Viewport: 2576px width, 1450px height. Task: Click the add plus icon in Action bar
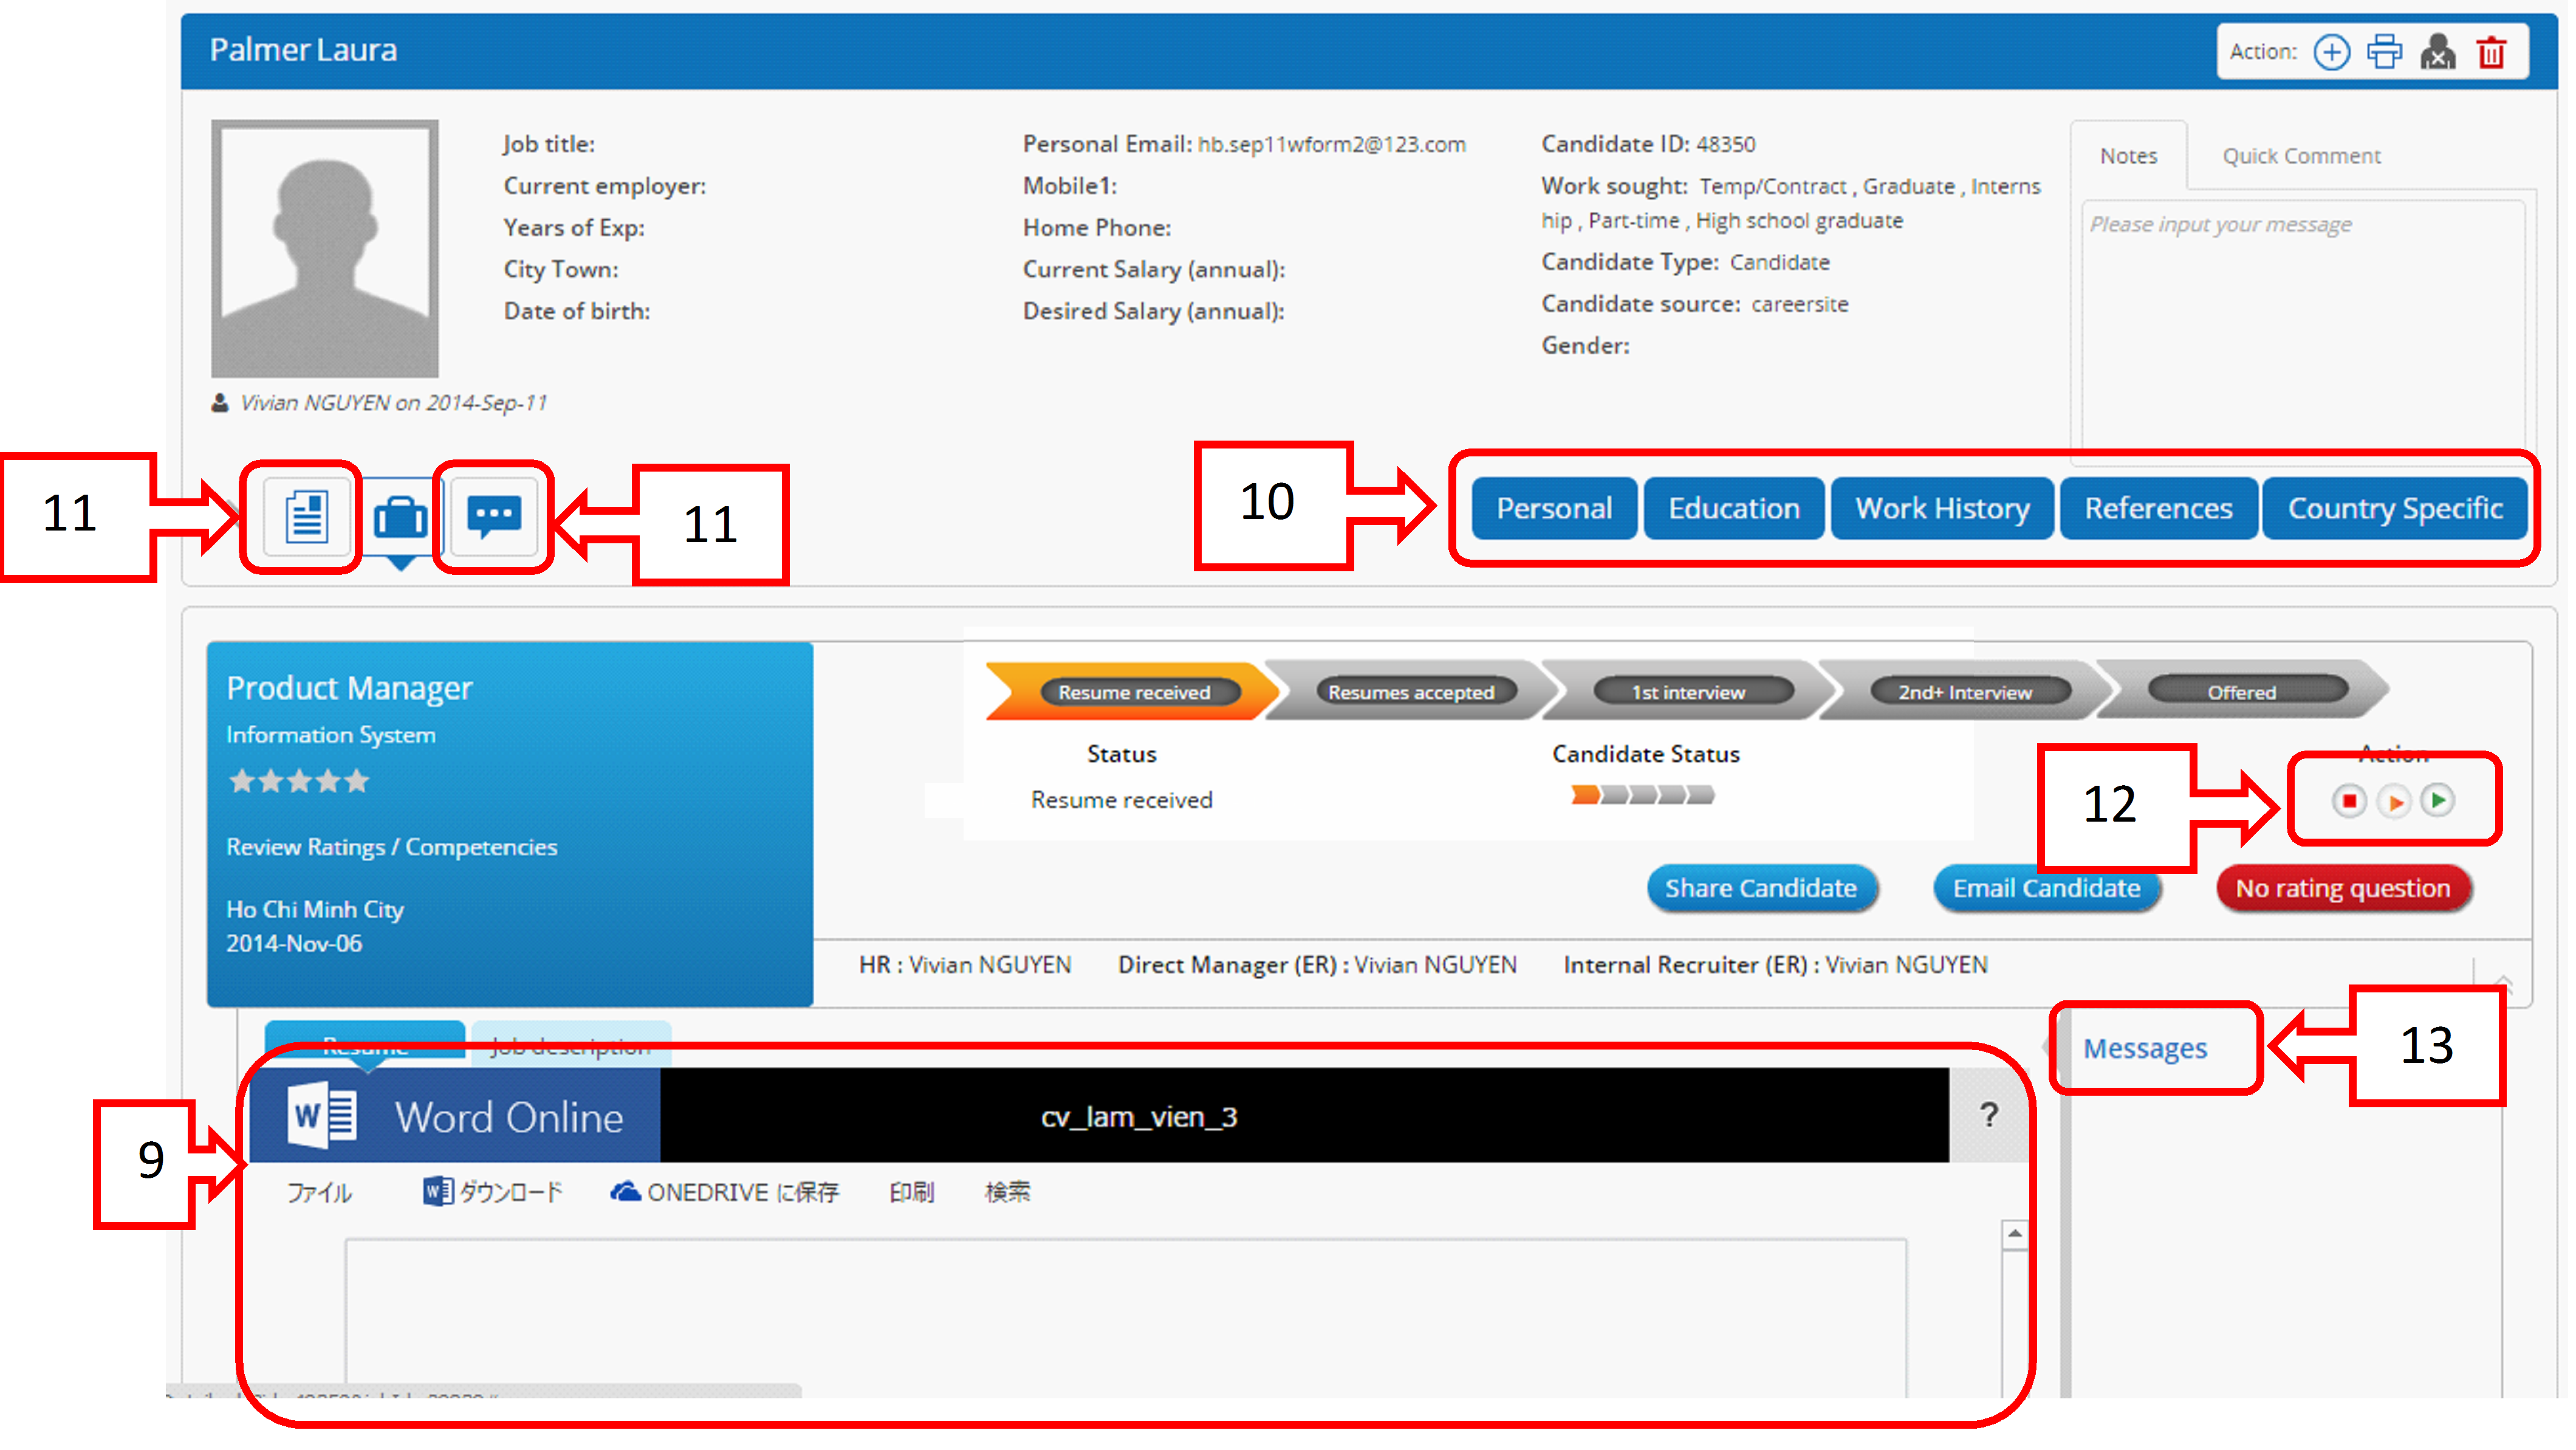tap(2331, 52)
